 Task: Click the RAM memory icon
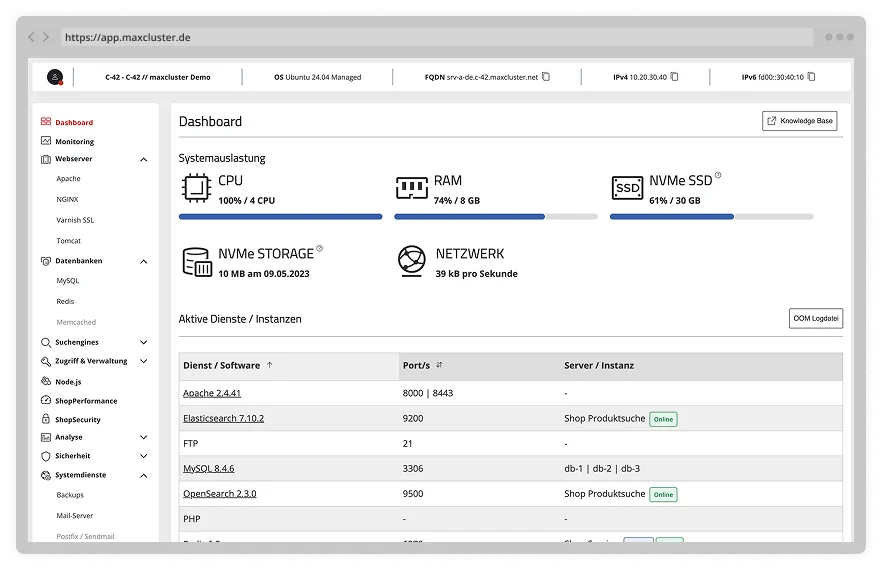pyautogui.click(x=412, y=188)
